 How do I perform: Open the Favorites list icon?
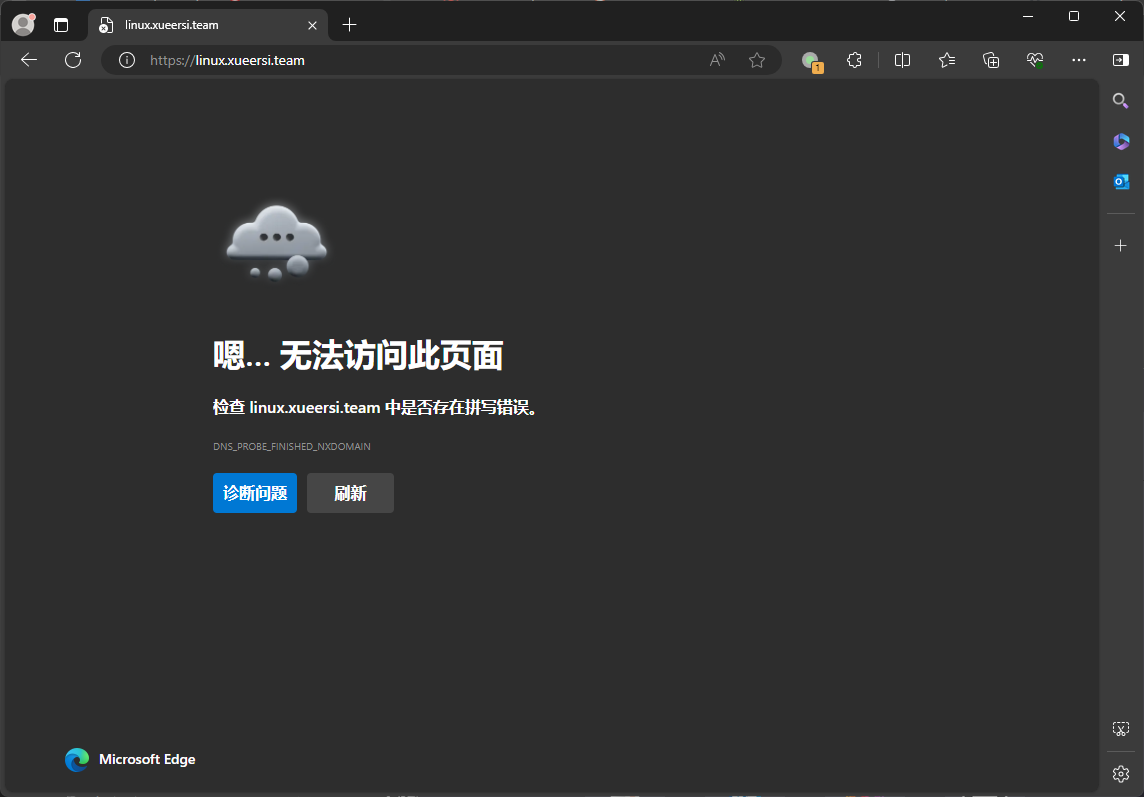point(947,60)
